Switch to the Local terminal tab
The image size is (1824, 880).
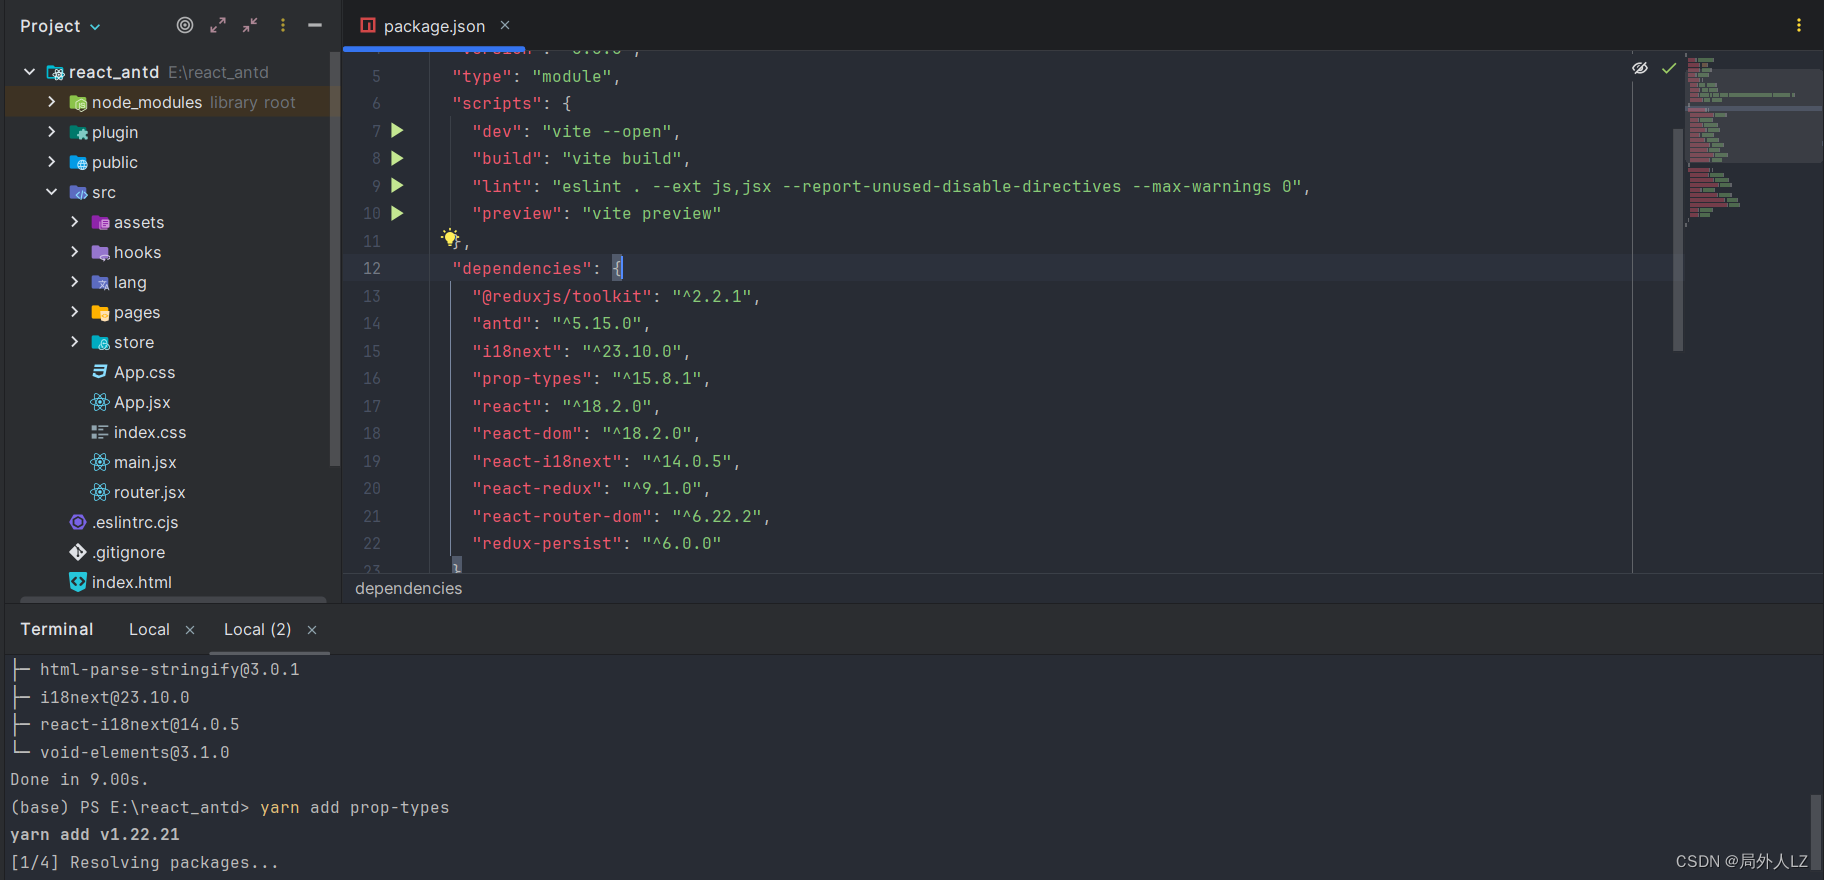149,630
